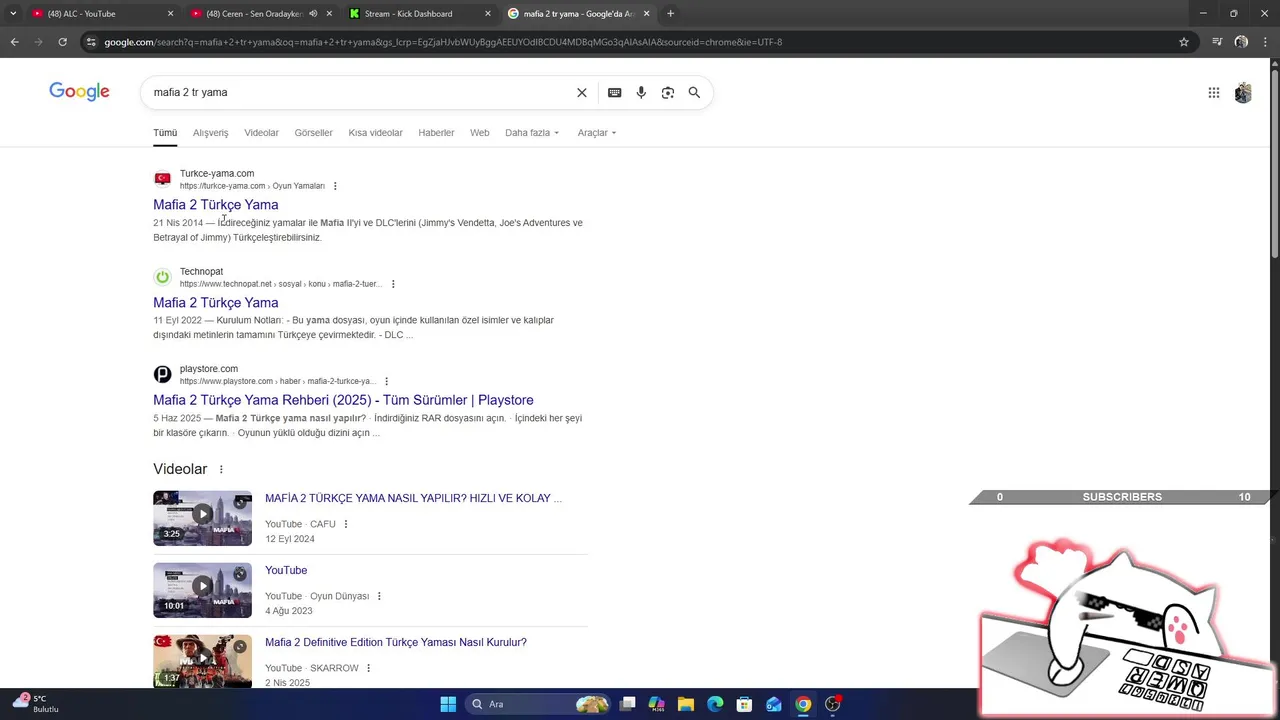The width and height of the screenshot is (1280, 720).
Task: Switch to OBS Studio on the taskbar
Action: tap(833, 704)
